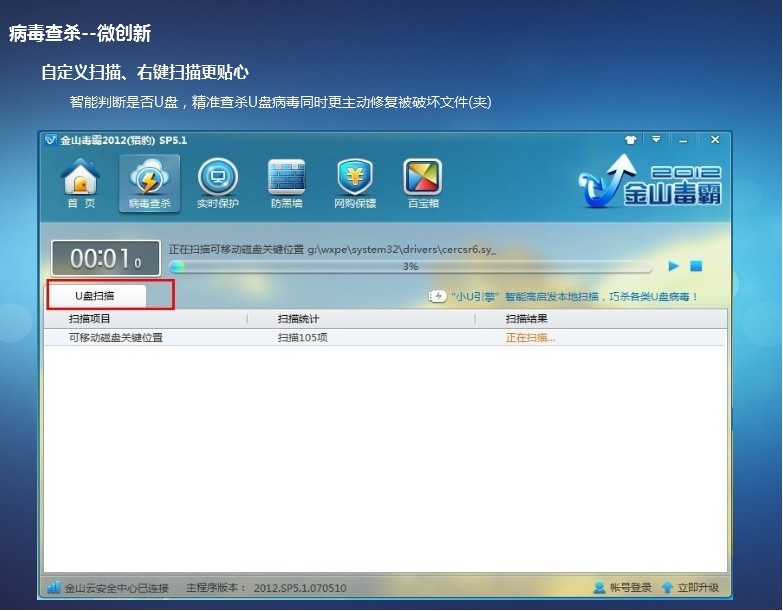The image size is (783, 611).
Task: Select the U盘扫描 tab
Action: pos(95,296)
